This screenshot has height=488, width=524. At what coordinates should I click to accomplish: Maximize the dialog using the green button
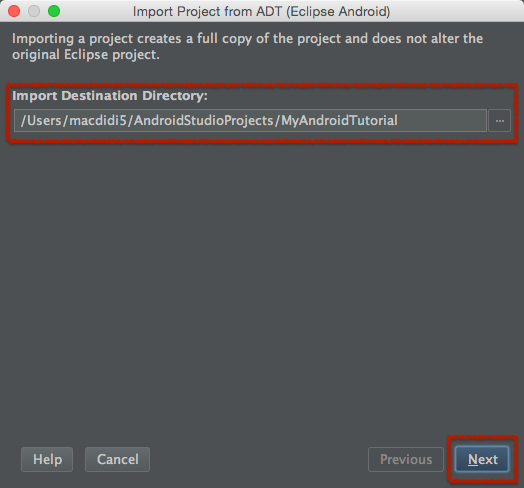(54, 11)
